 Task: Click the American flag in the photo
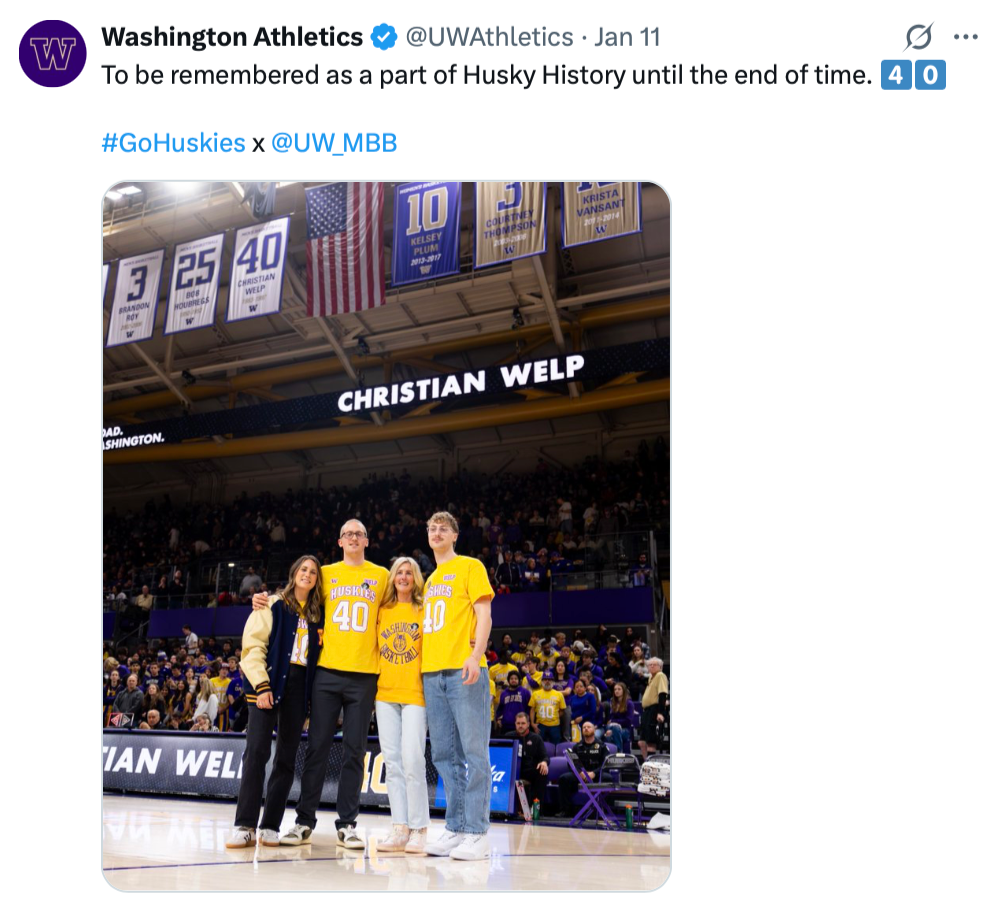pos(344,246)
